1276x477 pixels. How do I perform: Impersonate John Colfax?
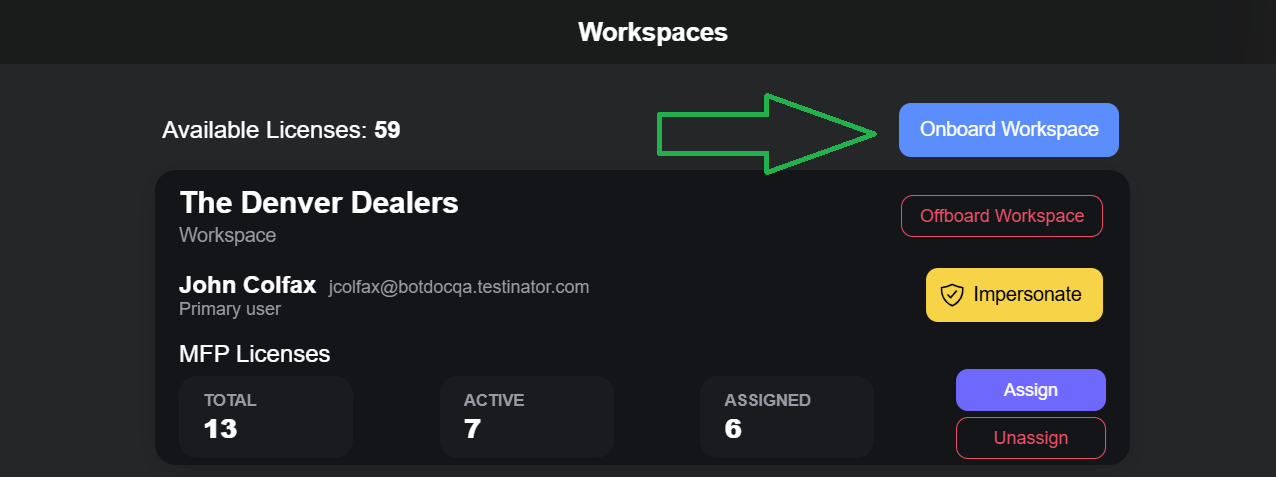coord(1014,295)
